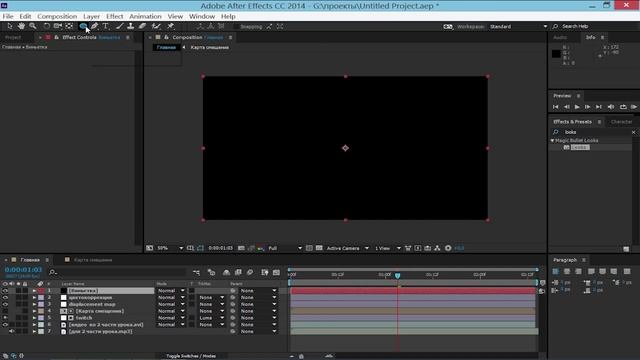Image resolution: width=640 pixels, height=360 pixels.
Task: Toggle the Snapping checkbox
Action: click(x=236, y=27)
